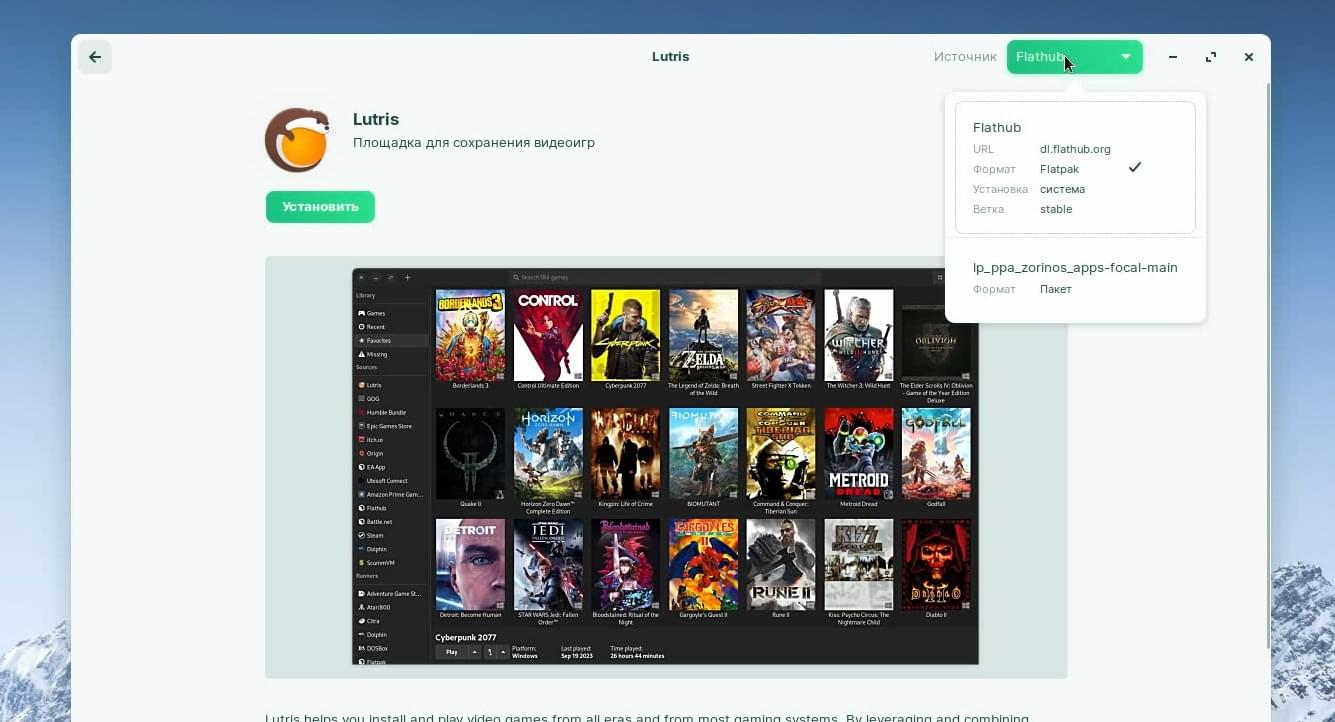Click the Пакет format value
The image size is (1335, 722).
coord(1055,289)
